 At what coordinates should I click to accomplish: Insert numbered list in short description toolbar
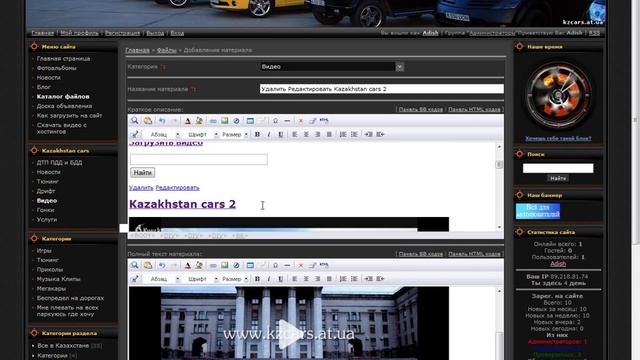(343, 134)
